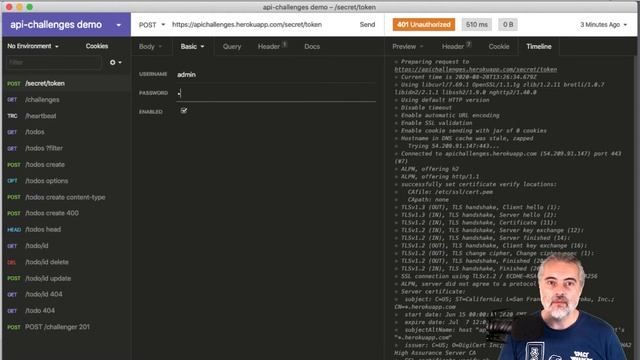Click 'Using default HTTP version' timeline line

click(445, 100)
